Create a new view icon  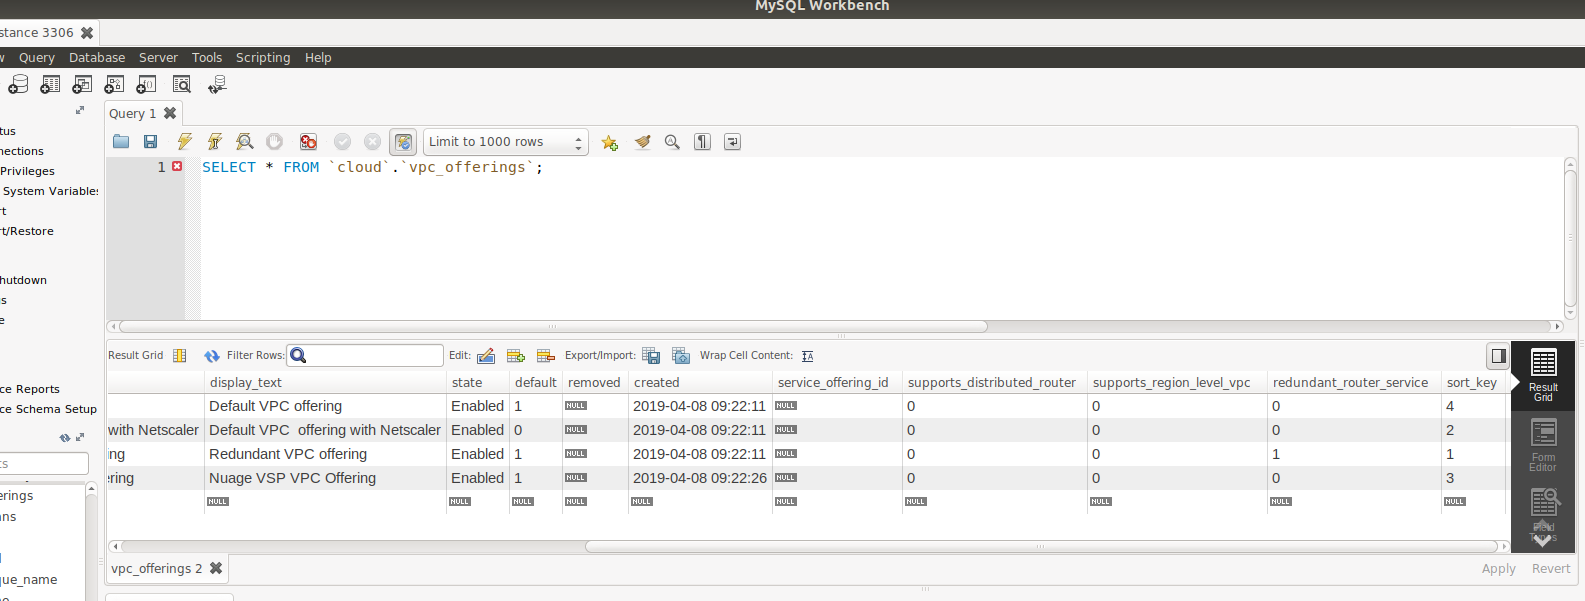coord(82,85)
